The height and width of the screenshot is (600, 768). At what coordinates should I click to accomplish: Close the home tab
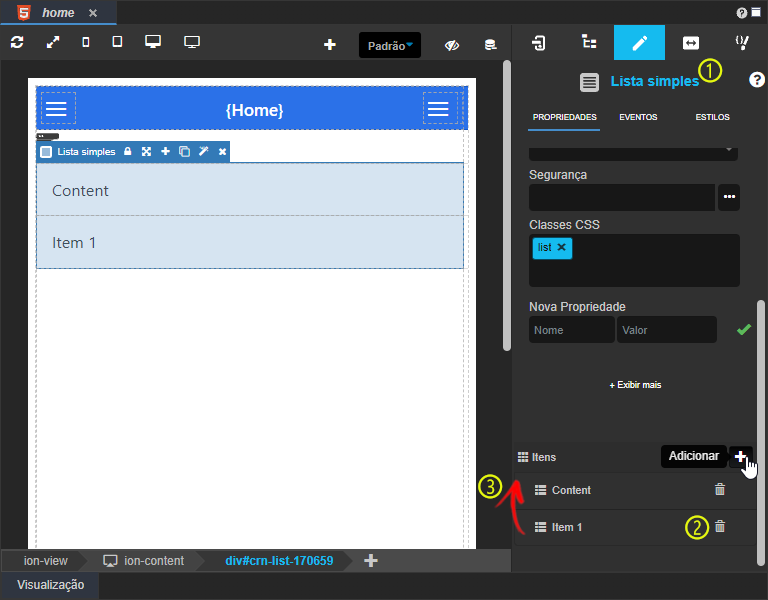tap(93, 13)
